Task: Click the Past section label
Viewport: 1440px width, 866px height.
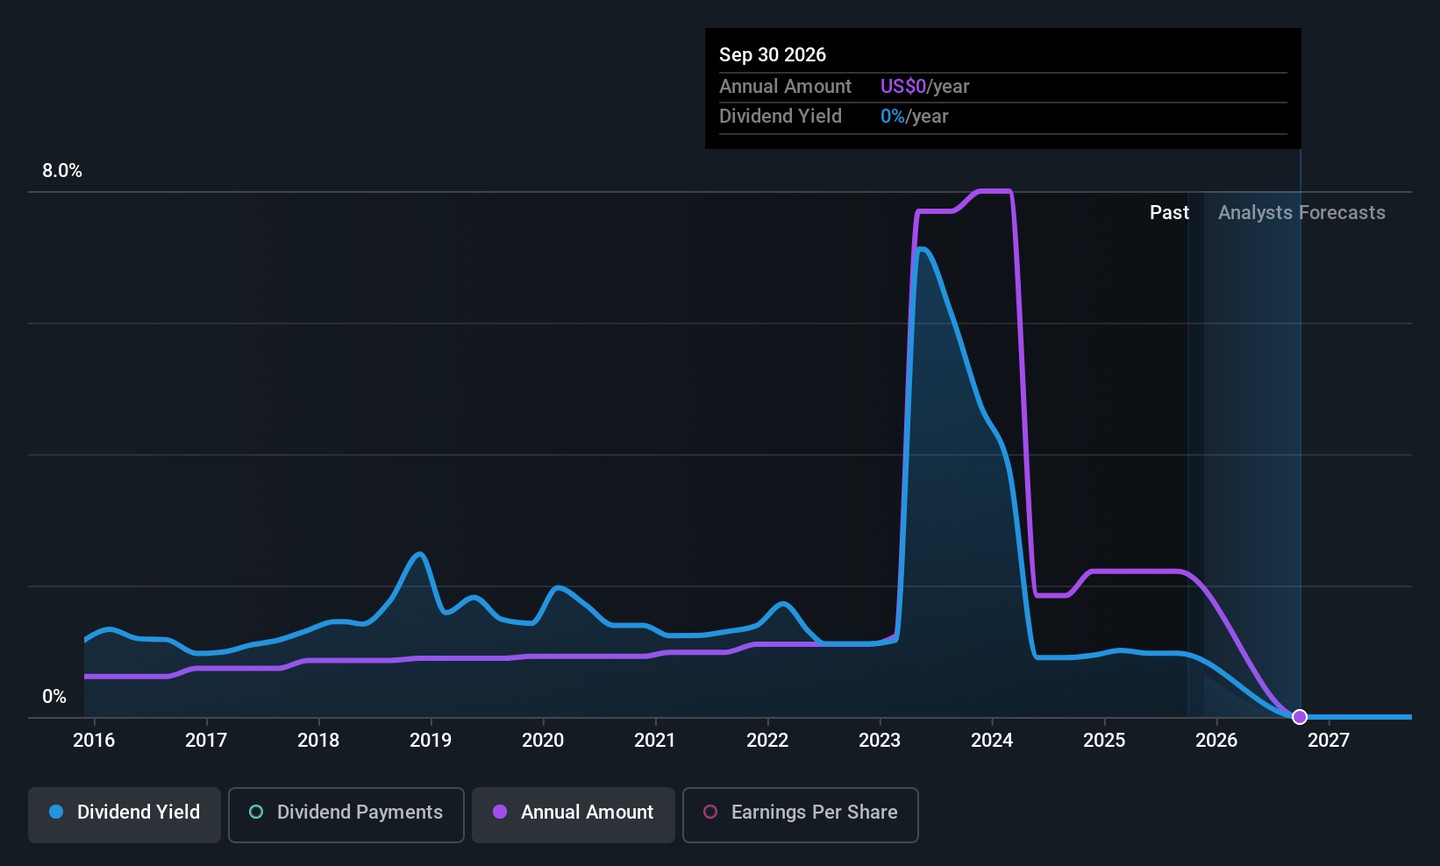Action: (x=1169, y=213)
